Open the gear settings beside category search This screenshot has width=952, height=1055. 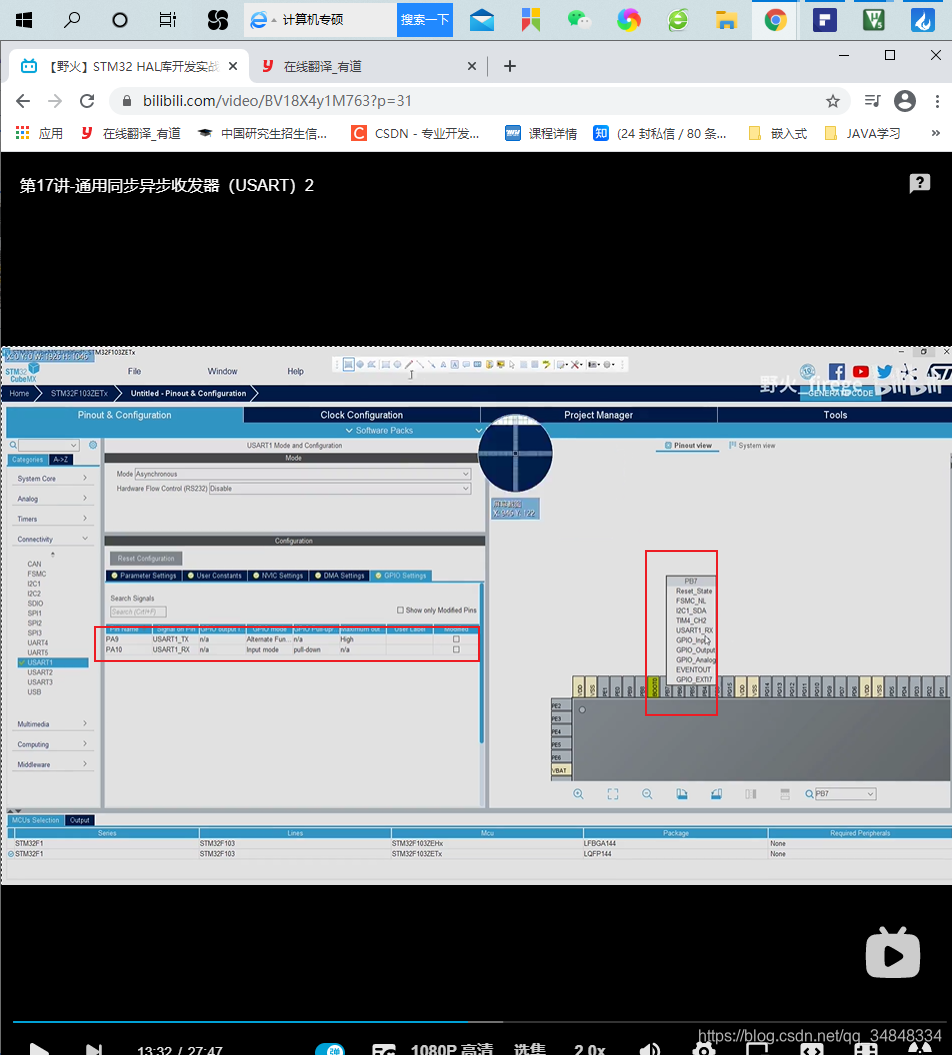[x=93, y=445]
